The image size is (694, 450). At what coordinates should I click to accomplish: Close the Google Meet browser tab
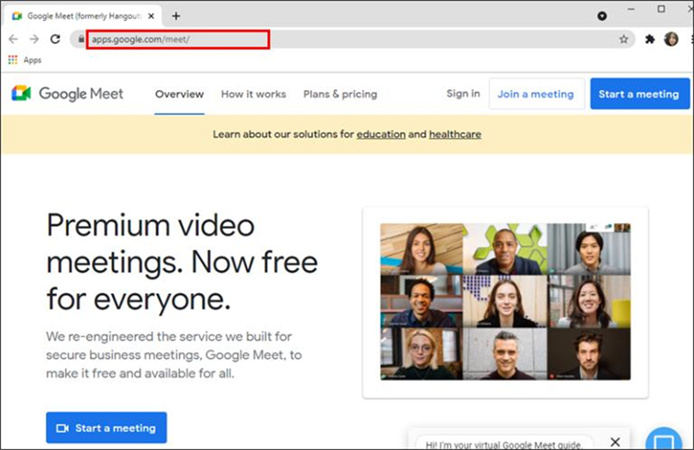click(x=151, y=16)
